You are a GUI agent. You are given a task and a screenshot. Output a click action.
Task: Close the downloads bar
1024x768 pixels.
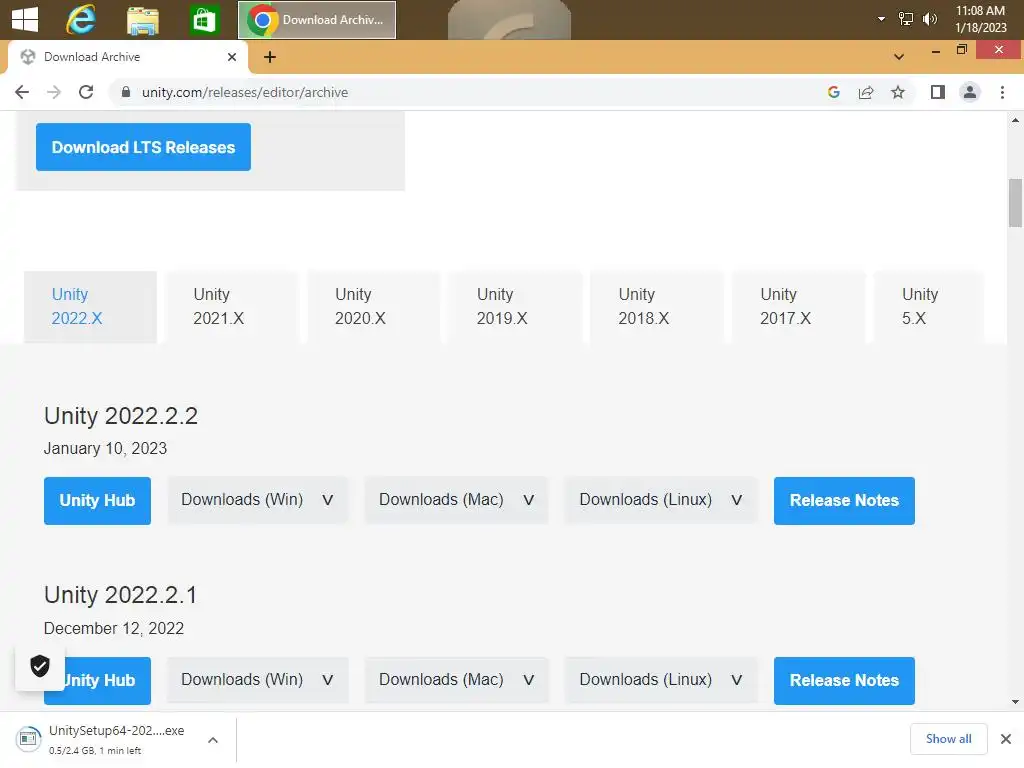click(1006, 739)
